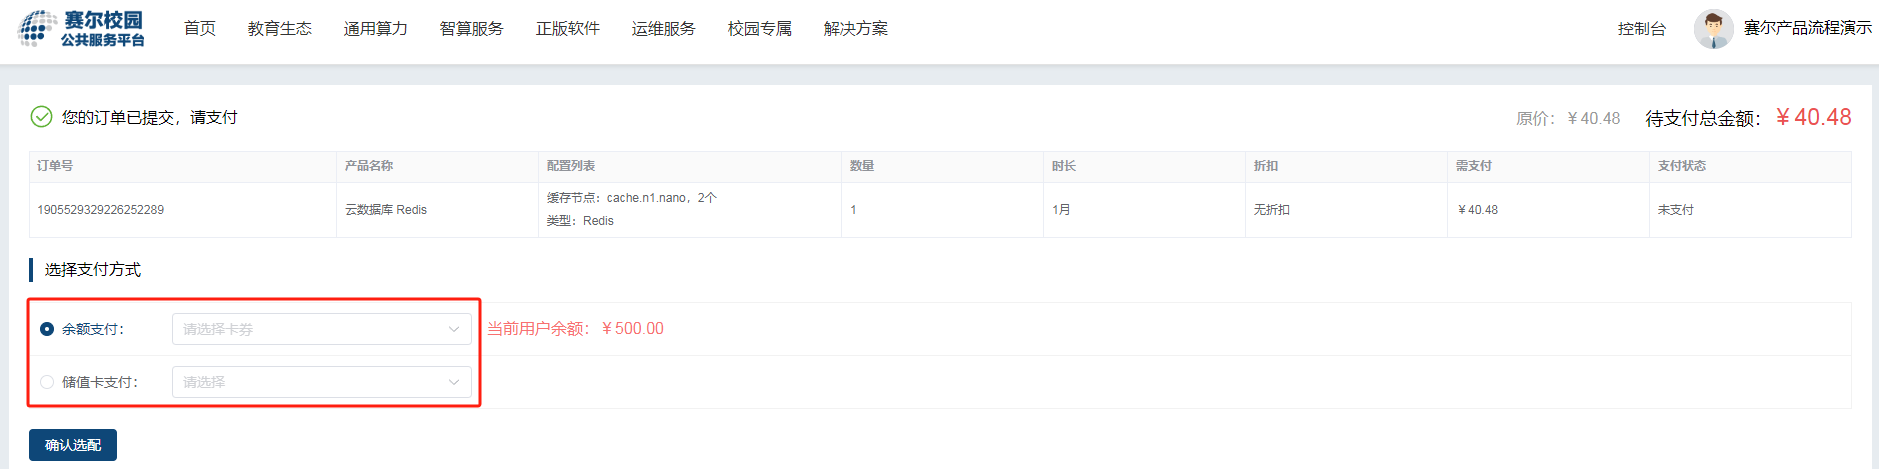The image size is (1879, 469).
Task: Open the 控制台 link
Action: (x=1642, y=29)
